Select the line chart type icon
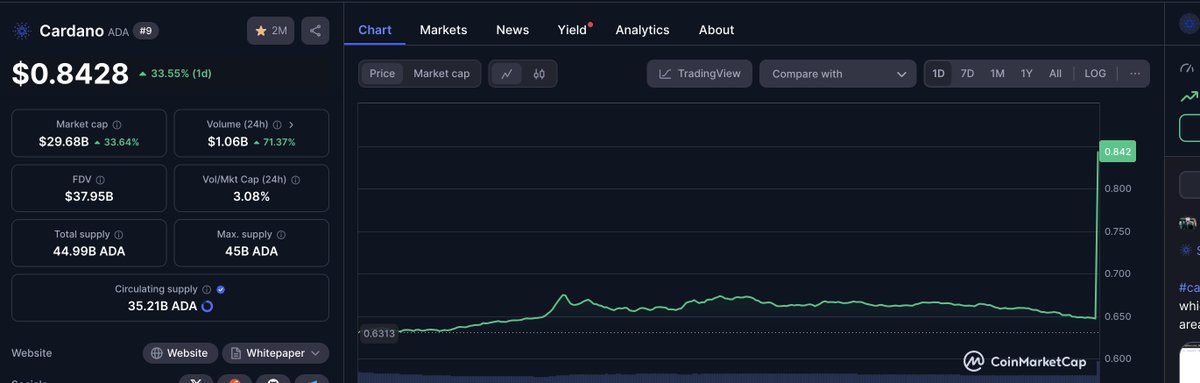This screenshot has width=1200, height=383. click(x=507, y=73)
